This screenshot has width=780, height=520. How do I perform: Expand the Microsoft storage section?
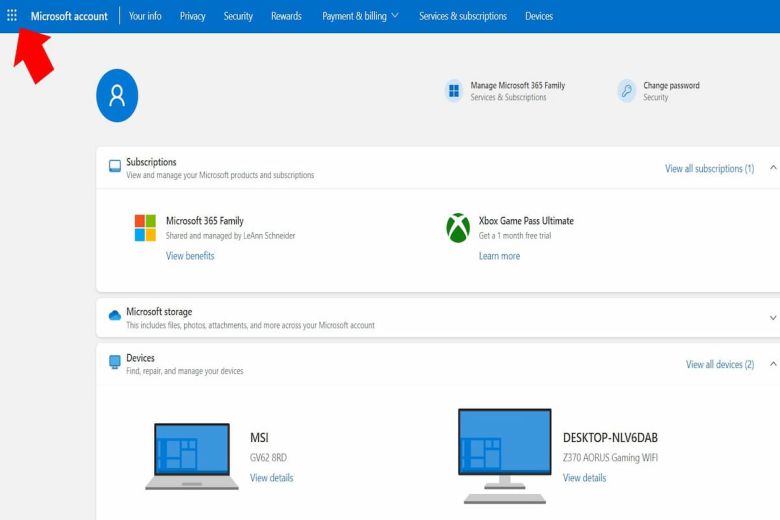(x=772, y=318)
